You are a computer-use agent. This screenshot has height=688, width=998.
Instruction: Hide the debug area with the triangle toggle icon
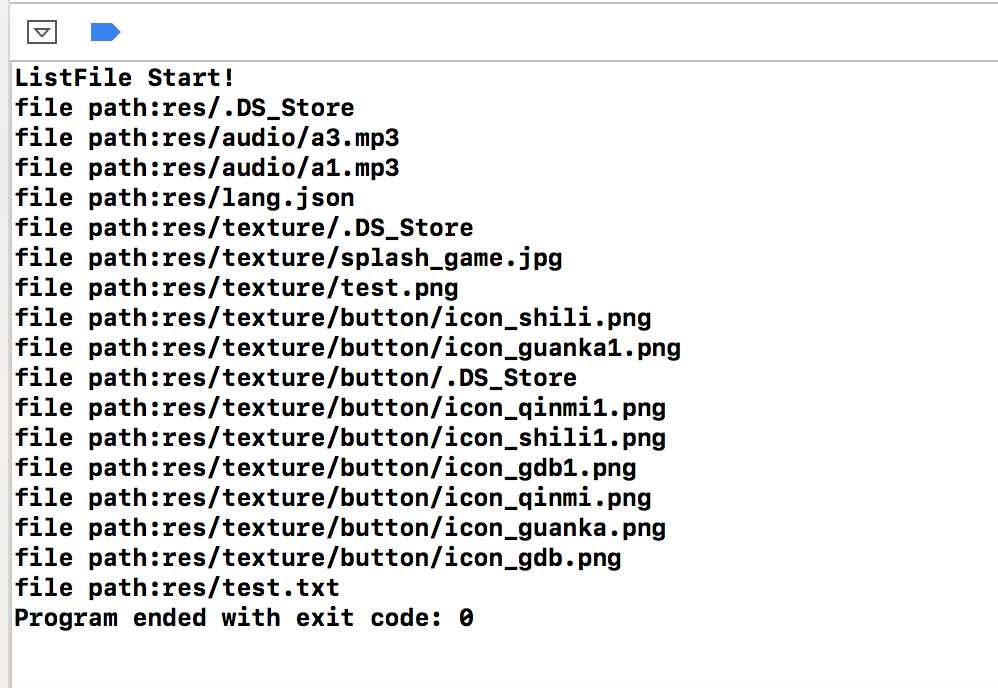point(42,32)
